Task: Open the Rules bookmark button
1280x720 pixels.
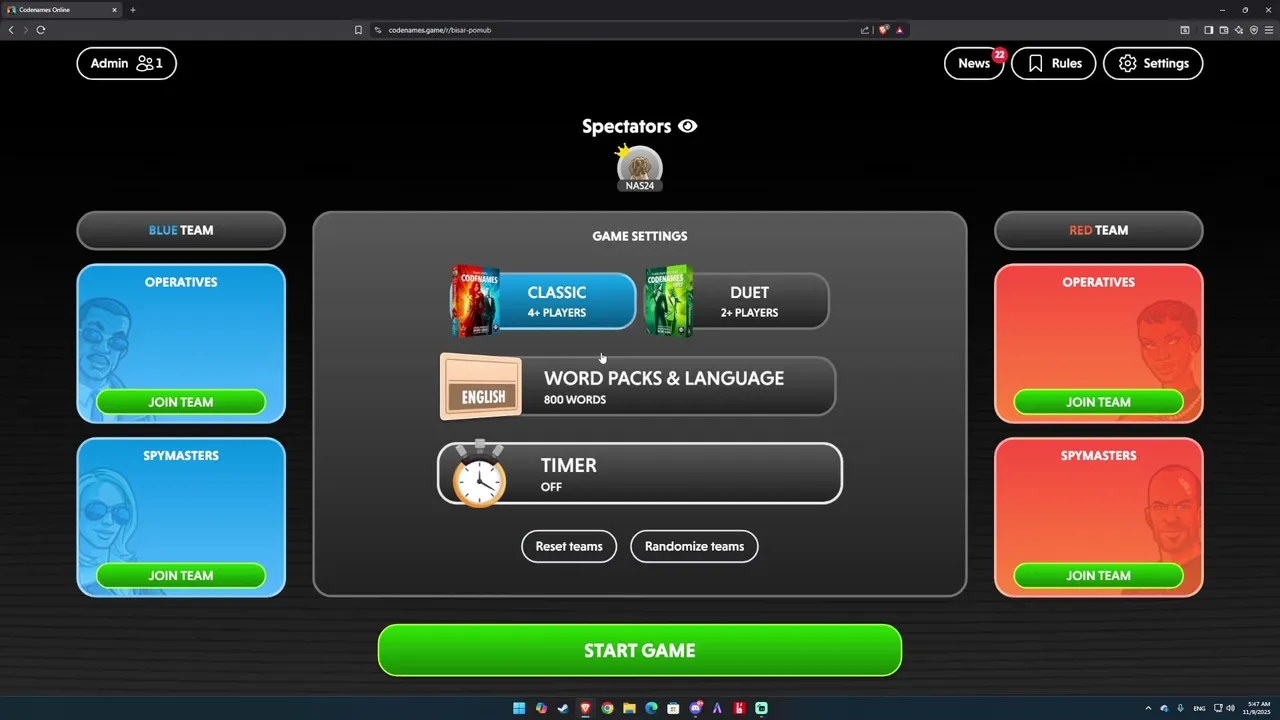Action: (x=1053, y=63)
